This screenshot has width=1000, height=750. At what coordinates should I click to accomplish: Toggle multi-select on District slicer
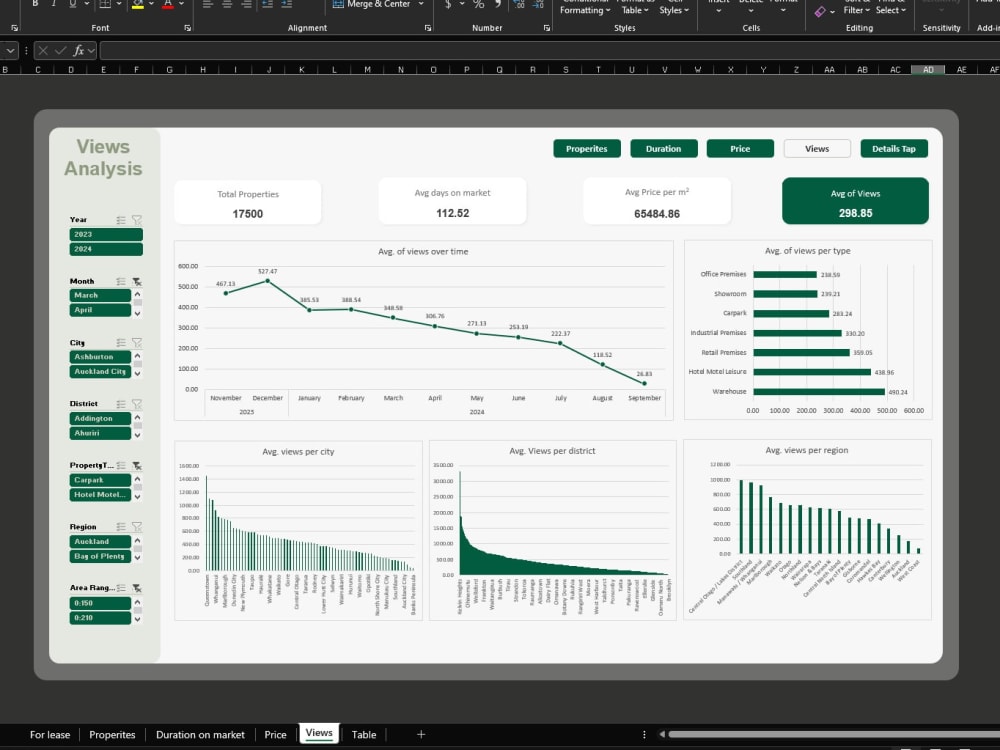tap(121, 404)
